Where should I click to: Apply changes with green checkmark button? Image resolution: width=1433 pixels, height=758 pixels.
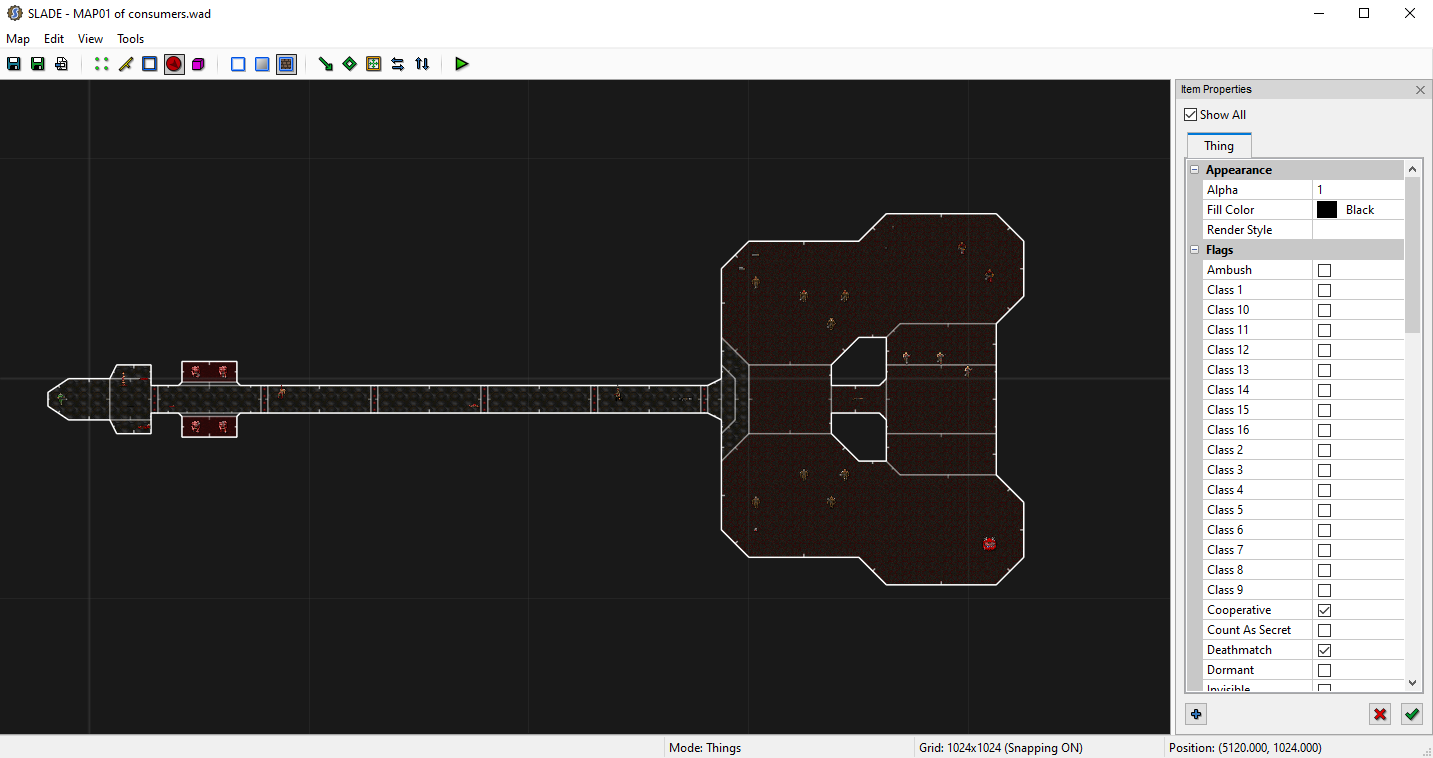[x=1411, y=714]
